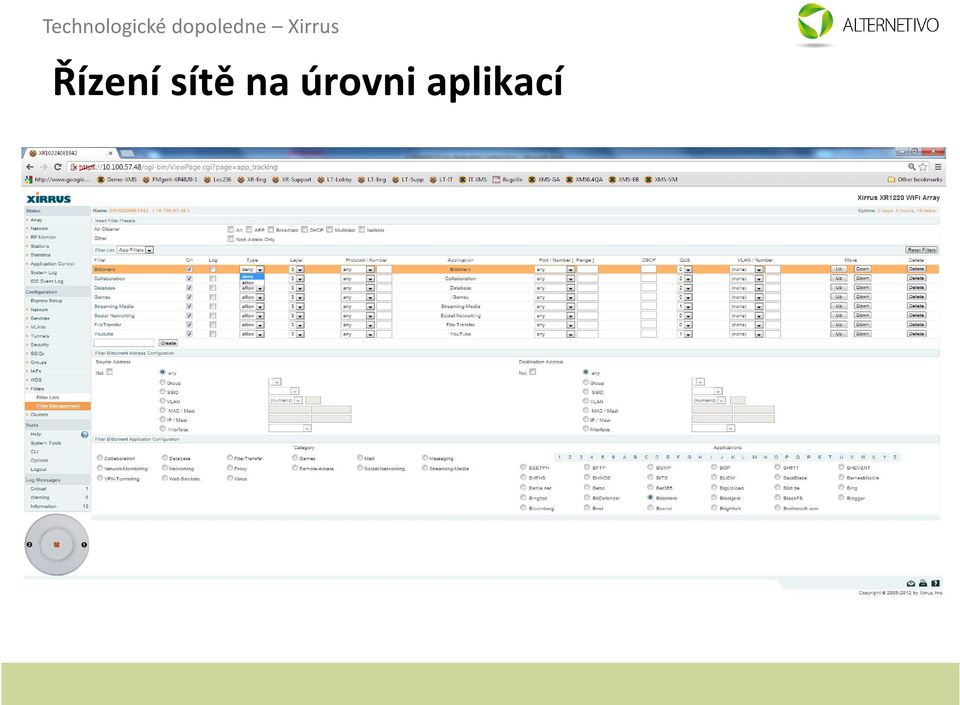
Task: Open the Chrome hamburger menu icon
Action: [x=937, y=167]
